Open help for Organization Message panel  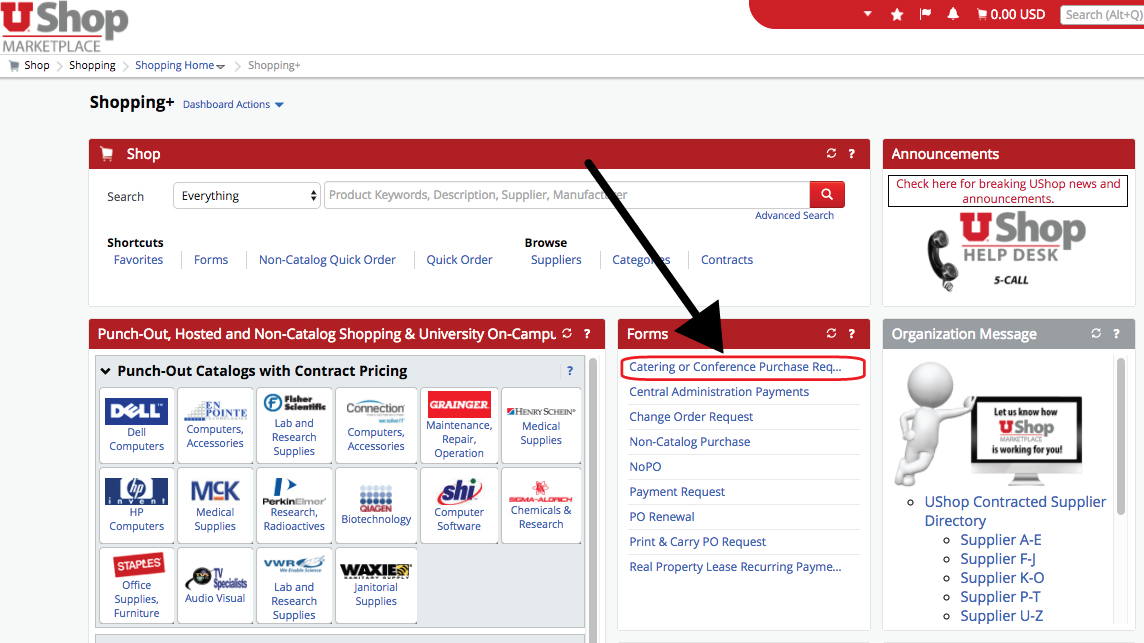(1116, 334)
